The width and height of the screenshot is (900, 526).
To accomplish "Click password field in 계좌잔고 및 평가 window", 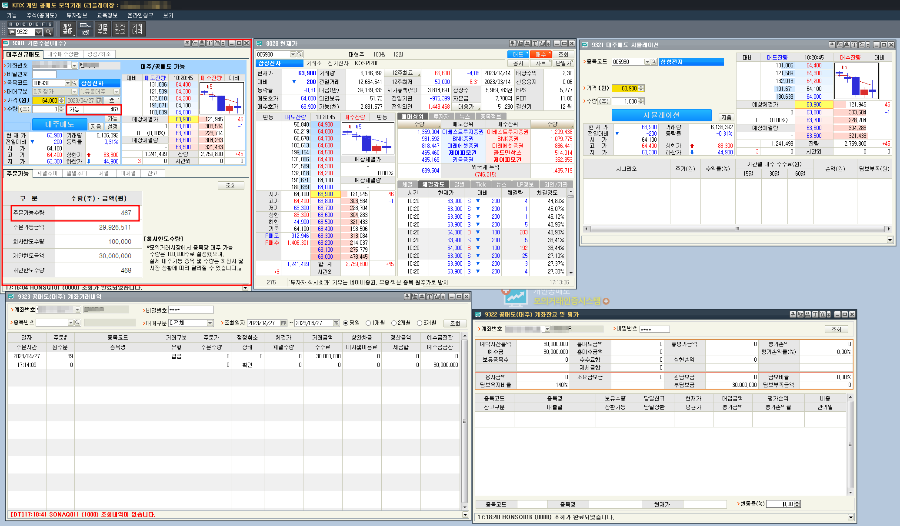I will click(x=654, y=329).
